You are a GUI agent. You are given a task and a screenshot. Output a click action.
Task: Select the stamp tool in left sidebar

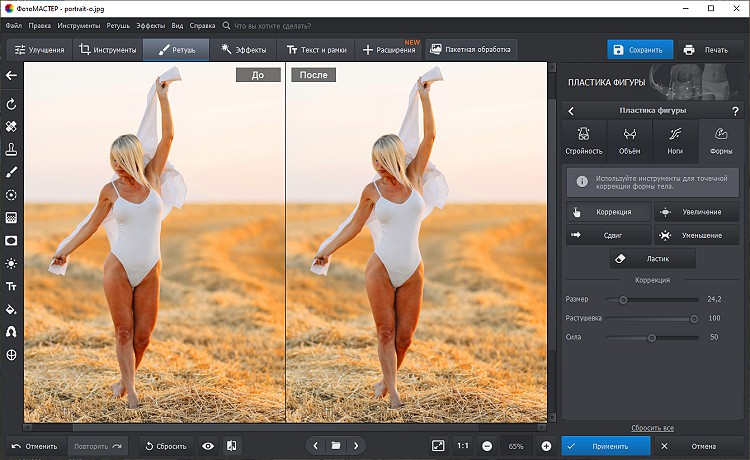click(x=11, y=149)
